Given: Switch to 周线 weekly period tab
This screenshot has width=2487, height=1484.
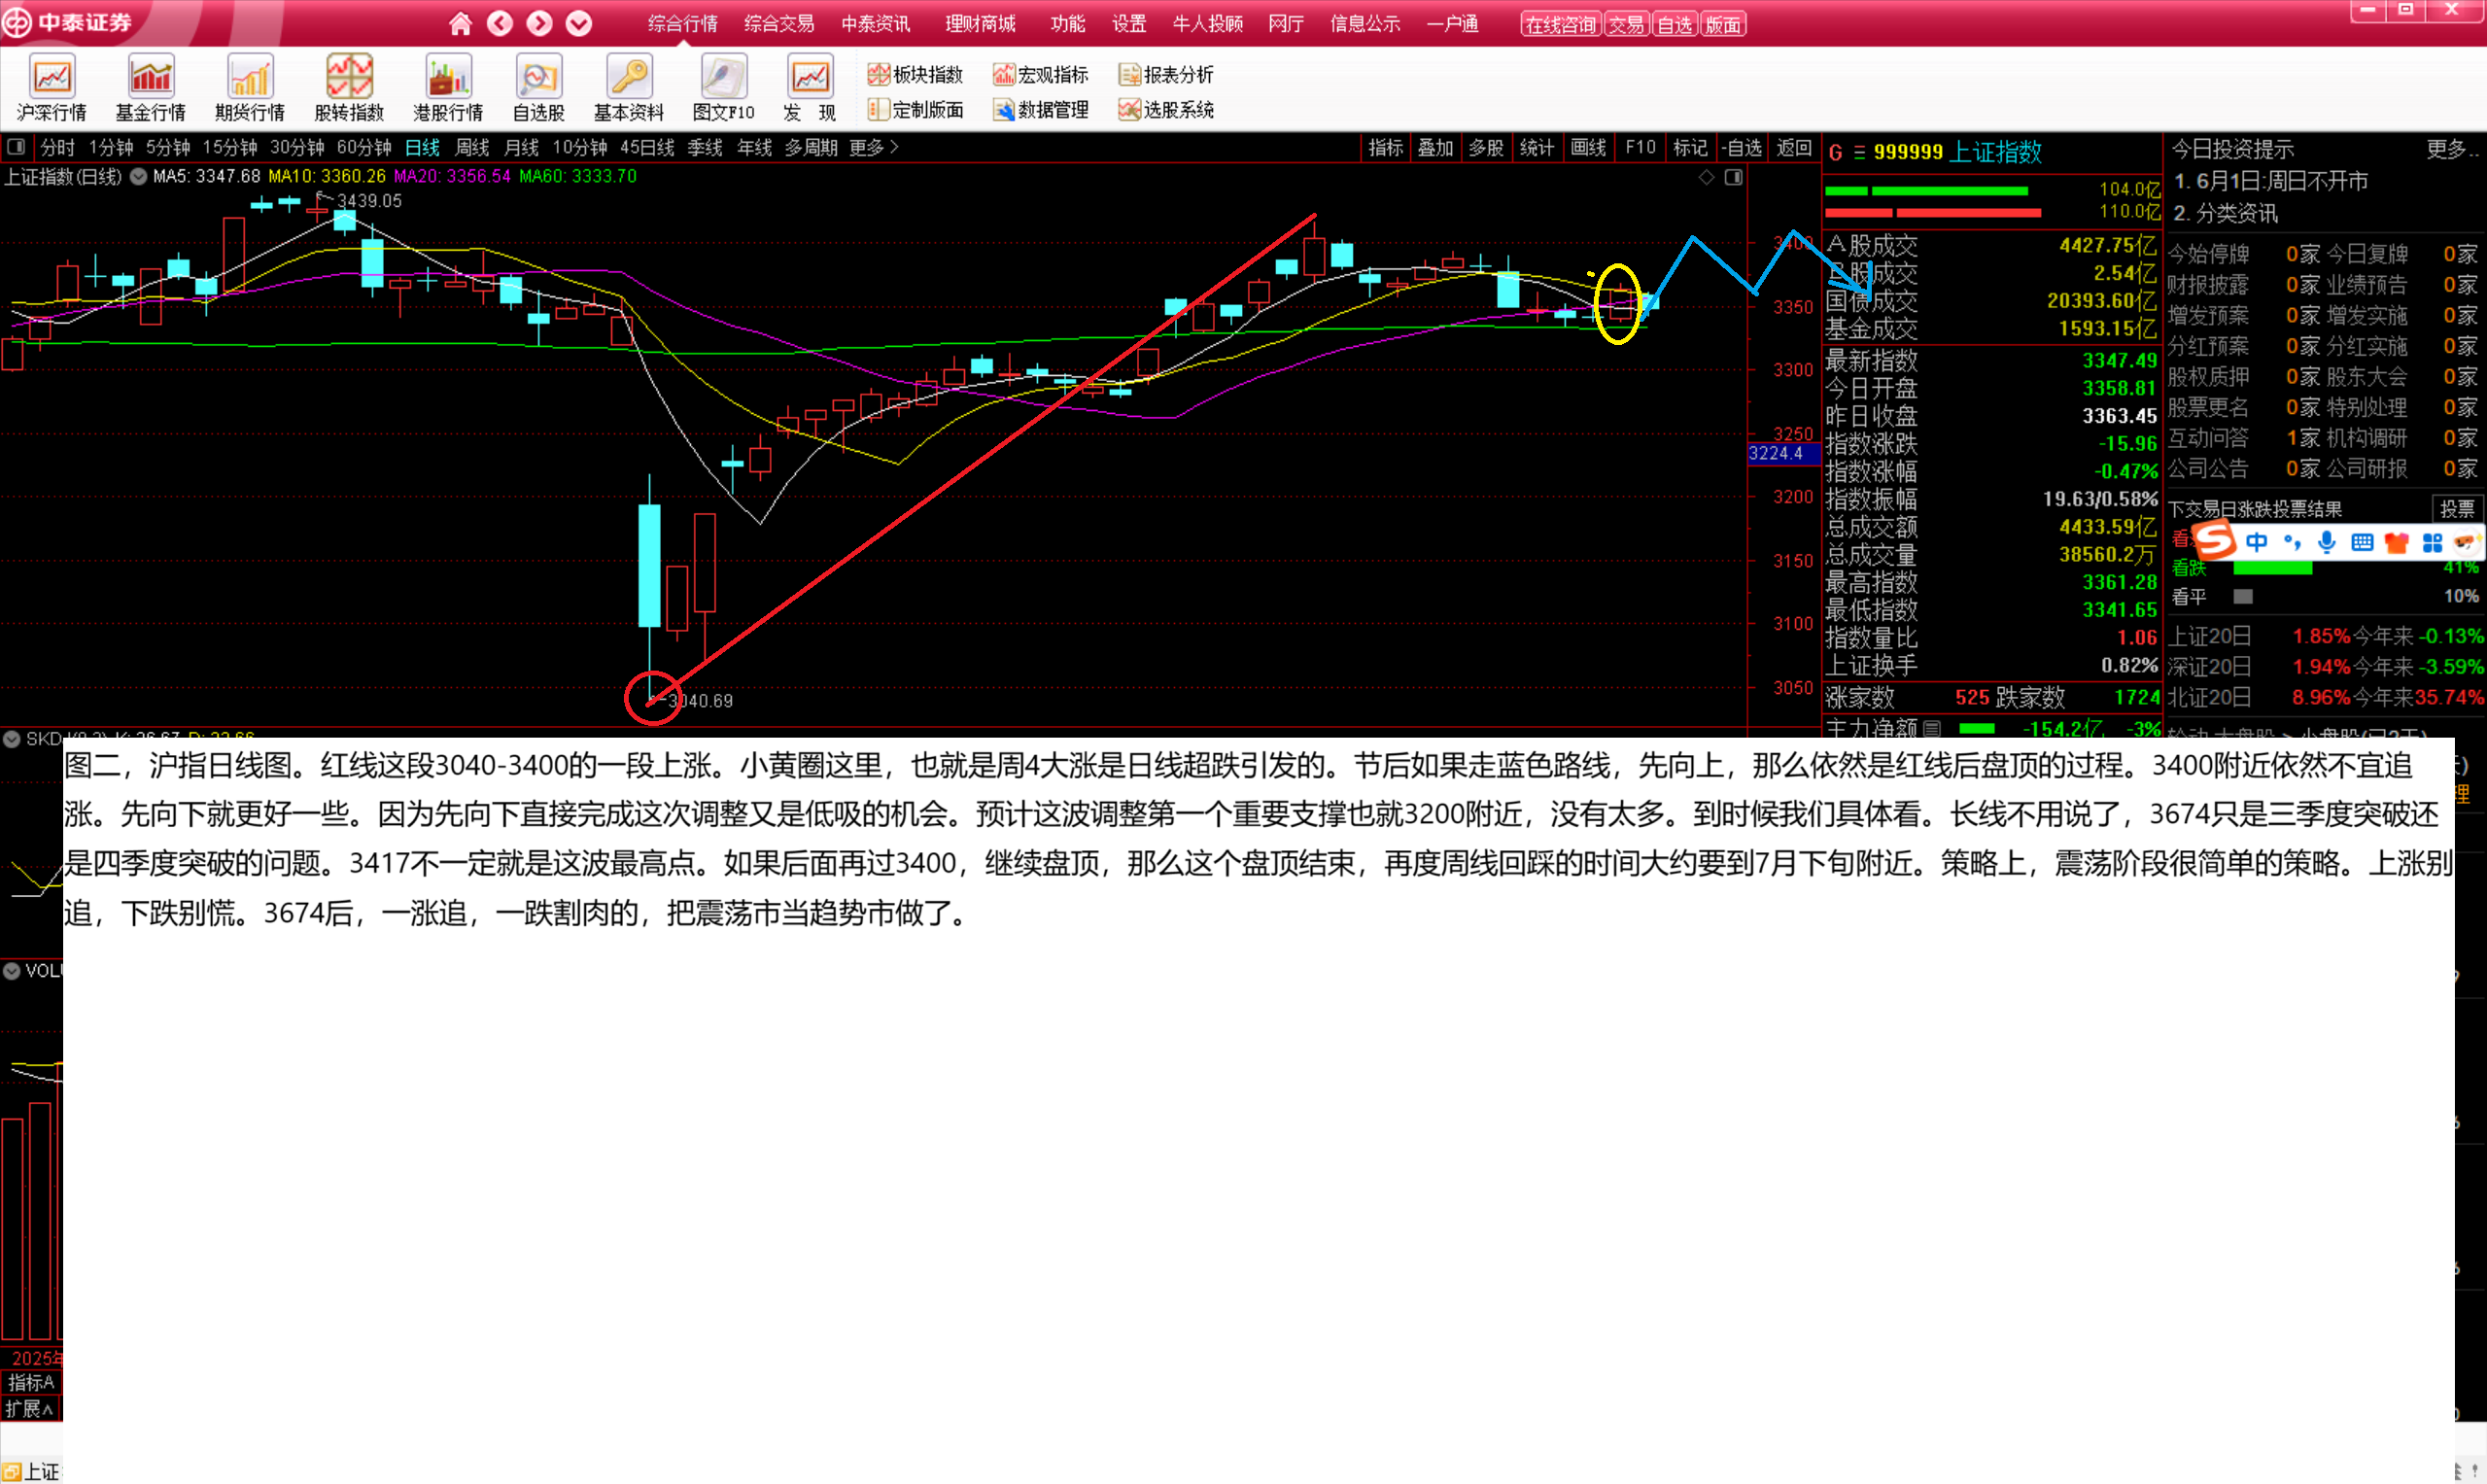Looking at the screenshot, I should tap(471, 147).
